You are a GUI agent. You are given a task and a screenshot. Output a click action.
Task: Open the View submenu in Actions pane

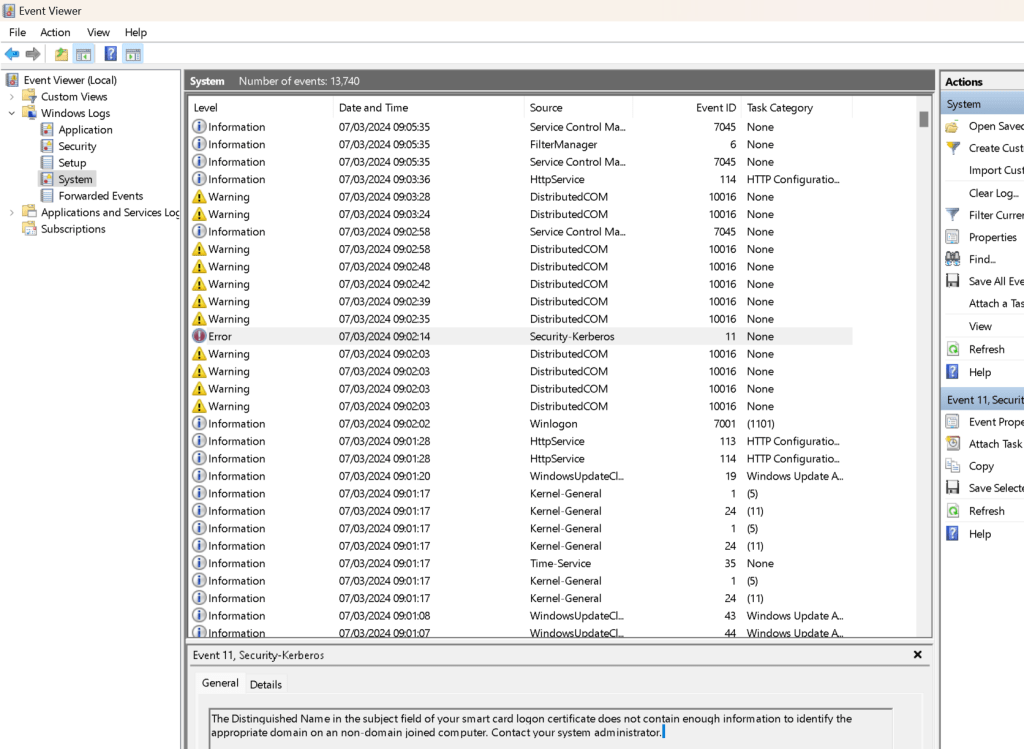980,326
